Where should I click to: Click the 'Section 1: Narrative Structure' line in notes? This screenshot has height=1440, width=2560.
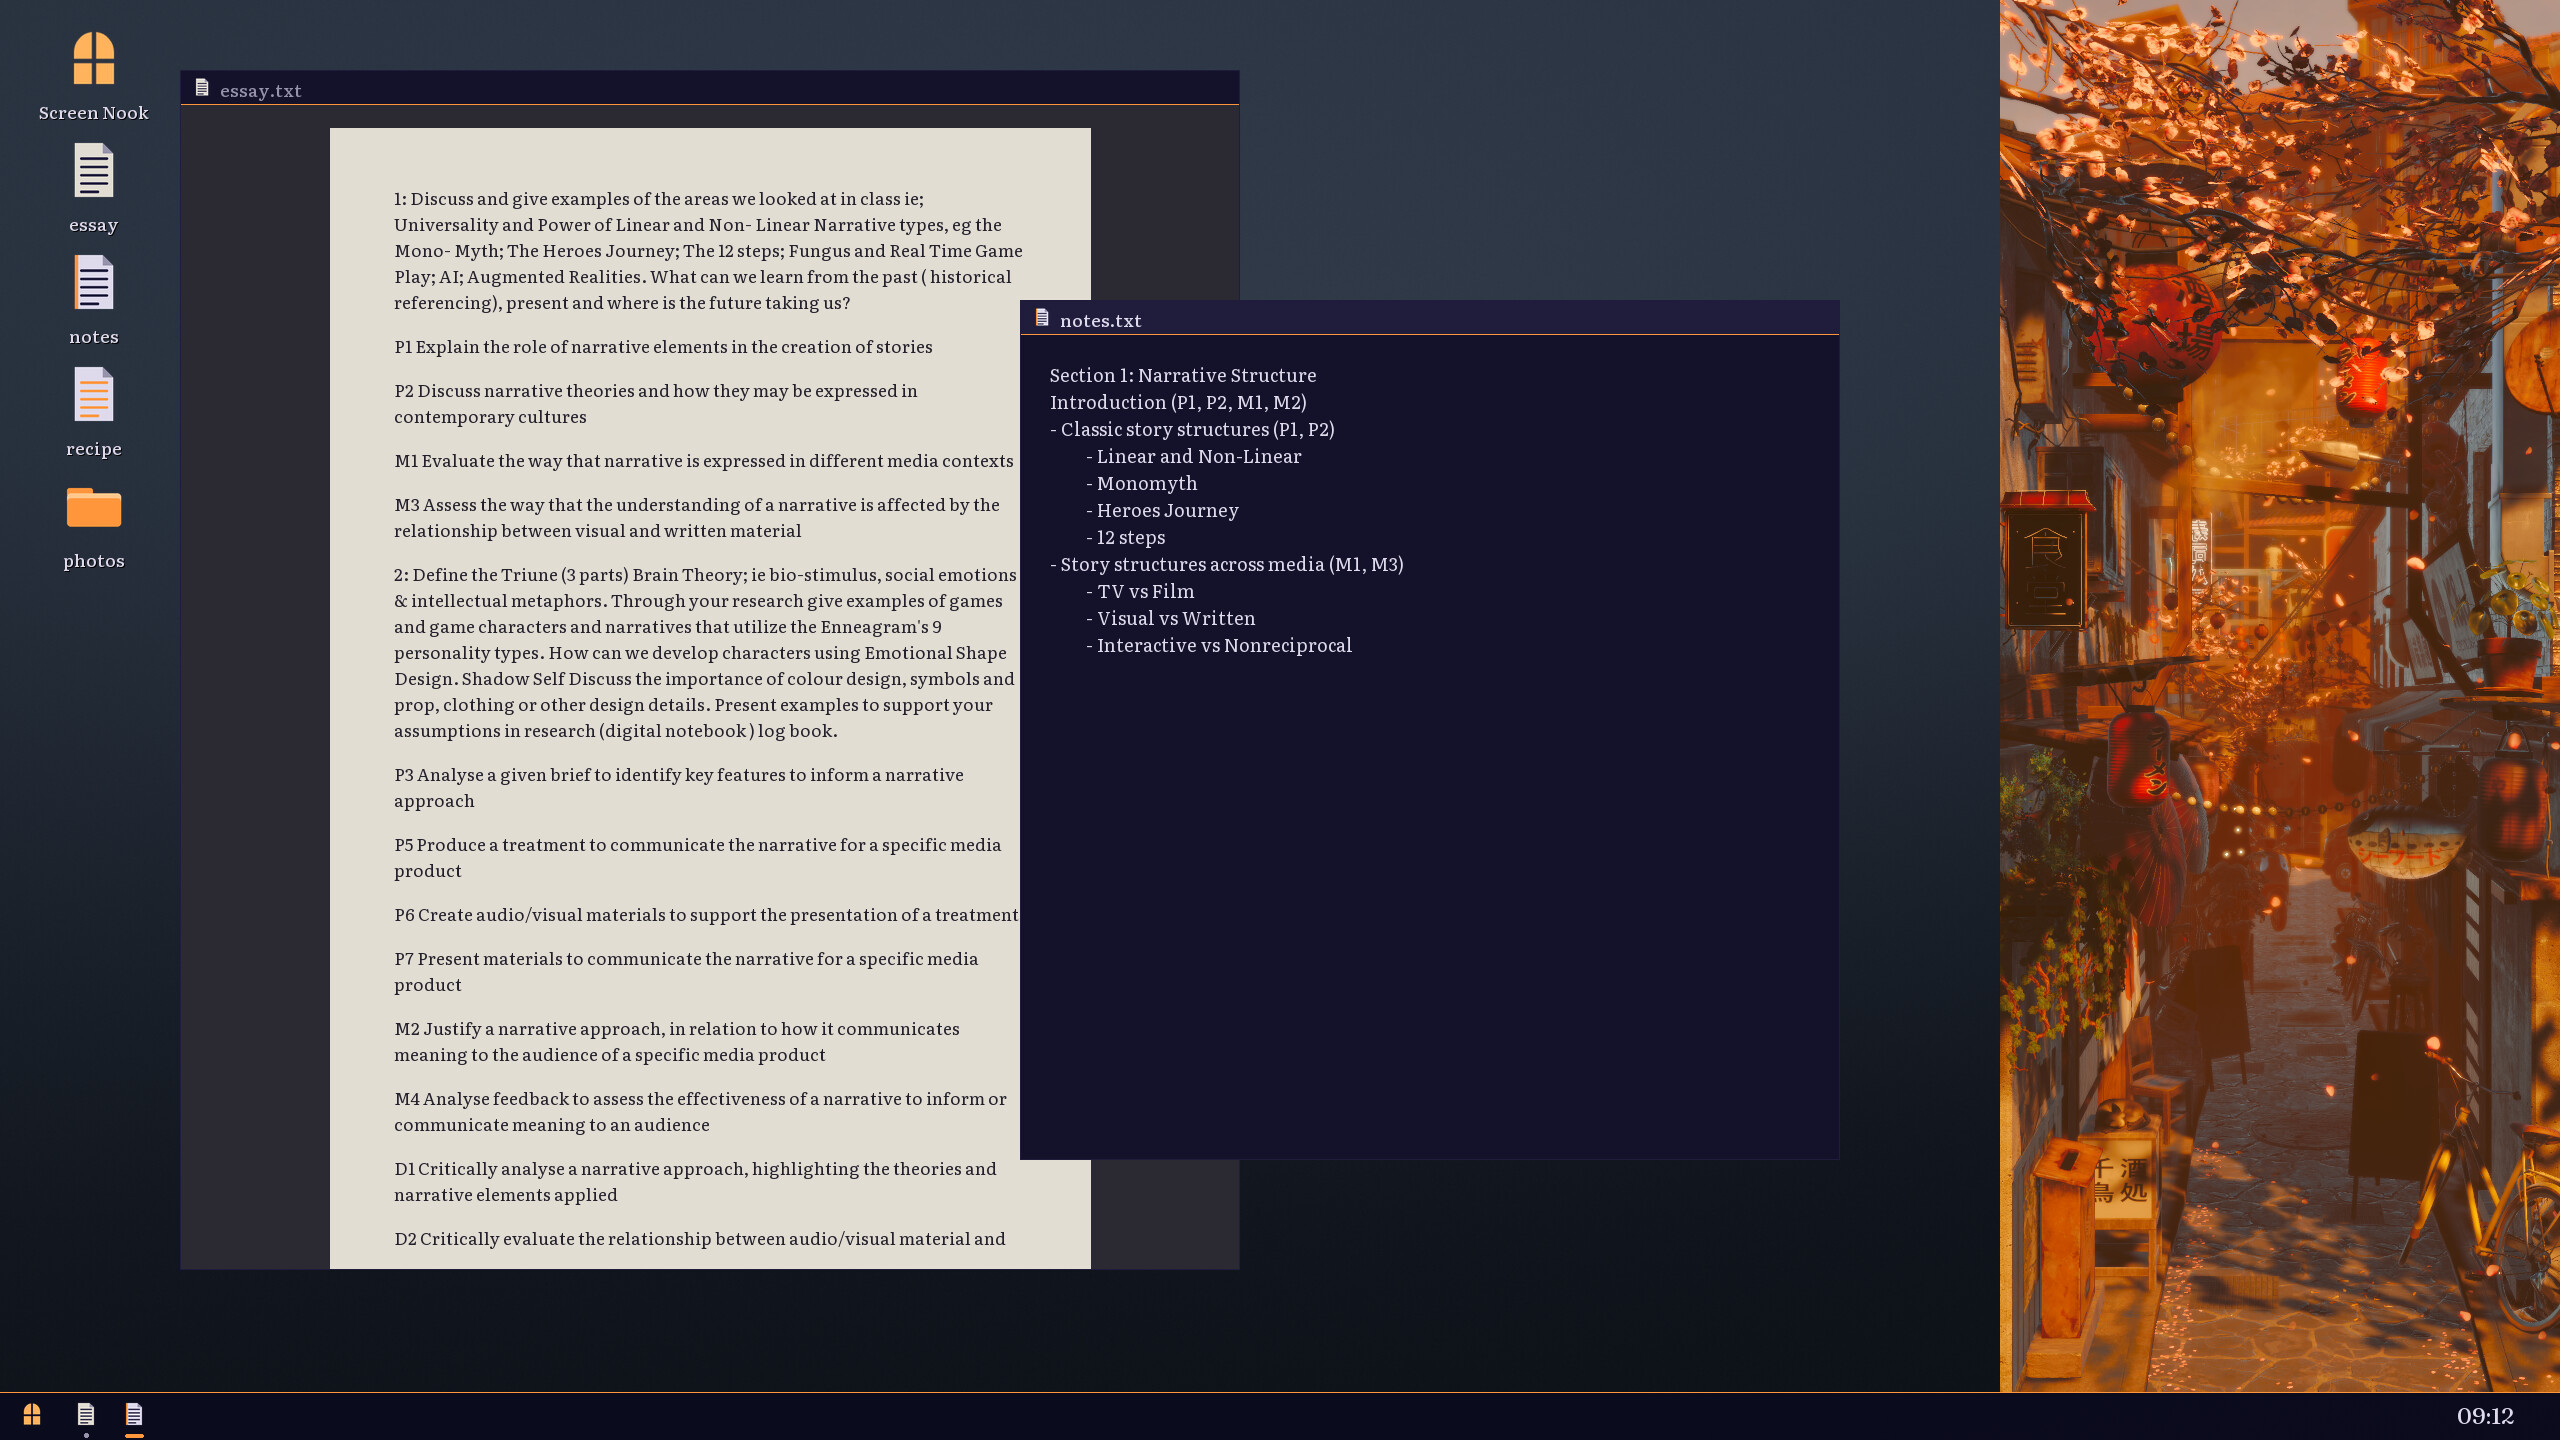point(1183,375)
